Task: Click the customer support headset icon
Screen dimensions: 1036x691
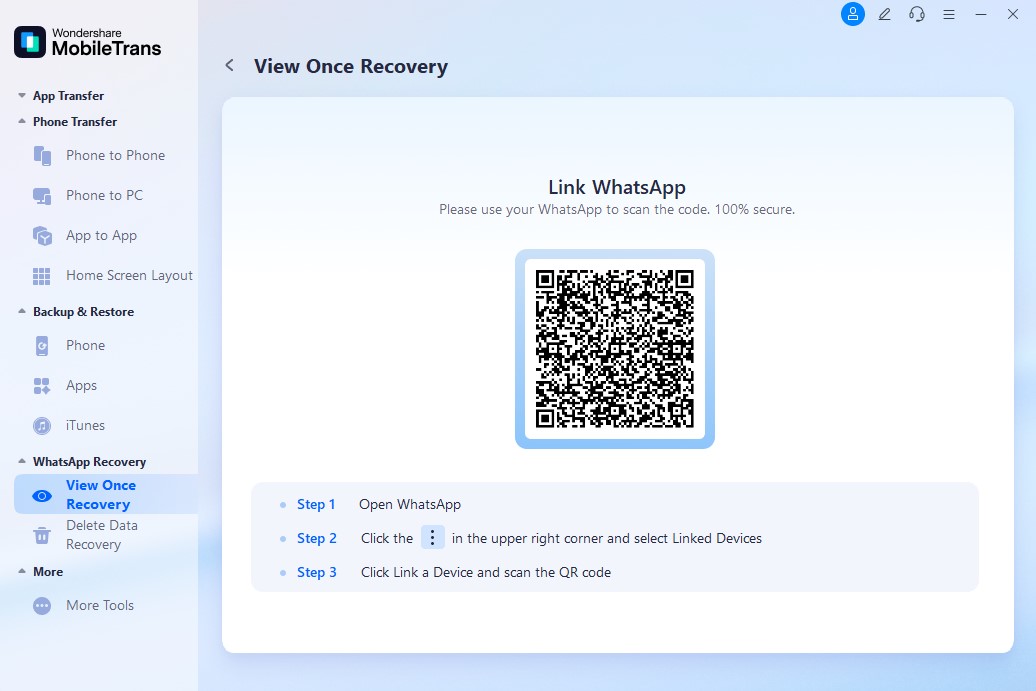Action: [916, 14]
